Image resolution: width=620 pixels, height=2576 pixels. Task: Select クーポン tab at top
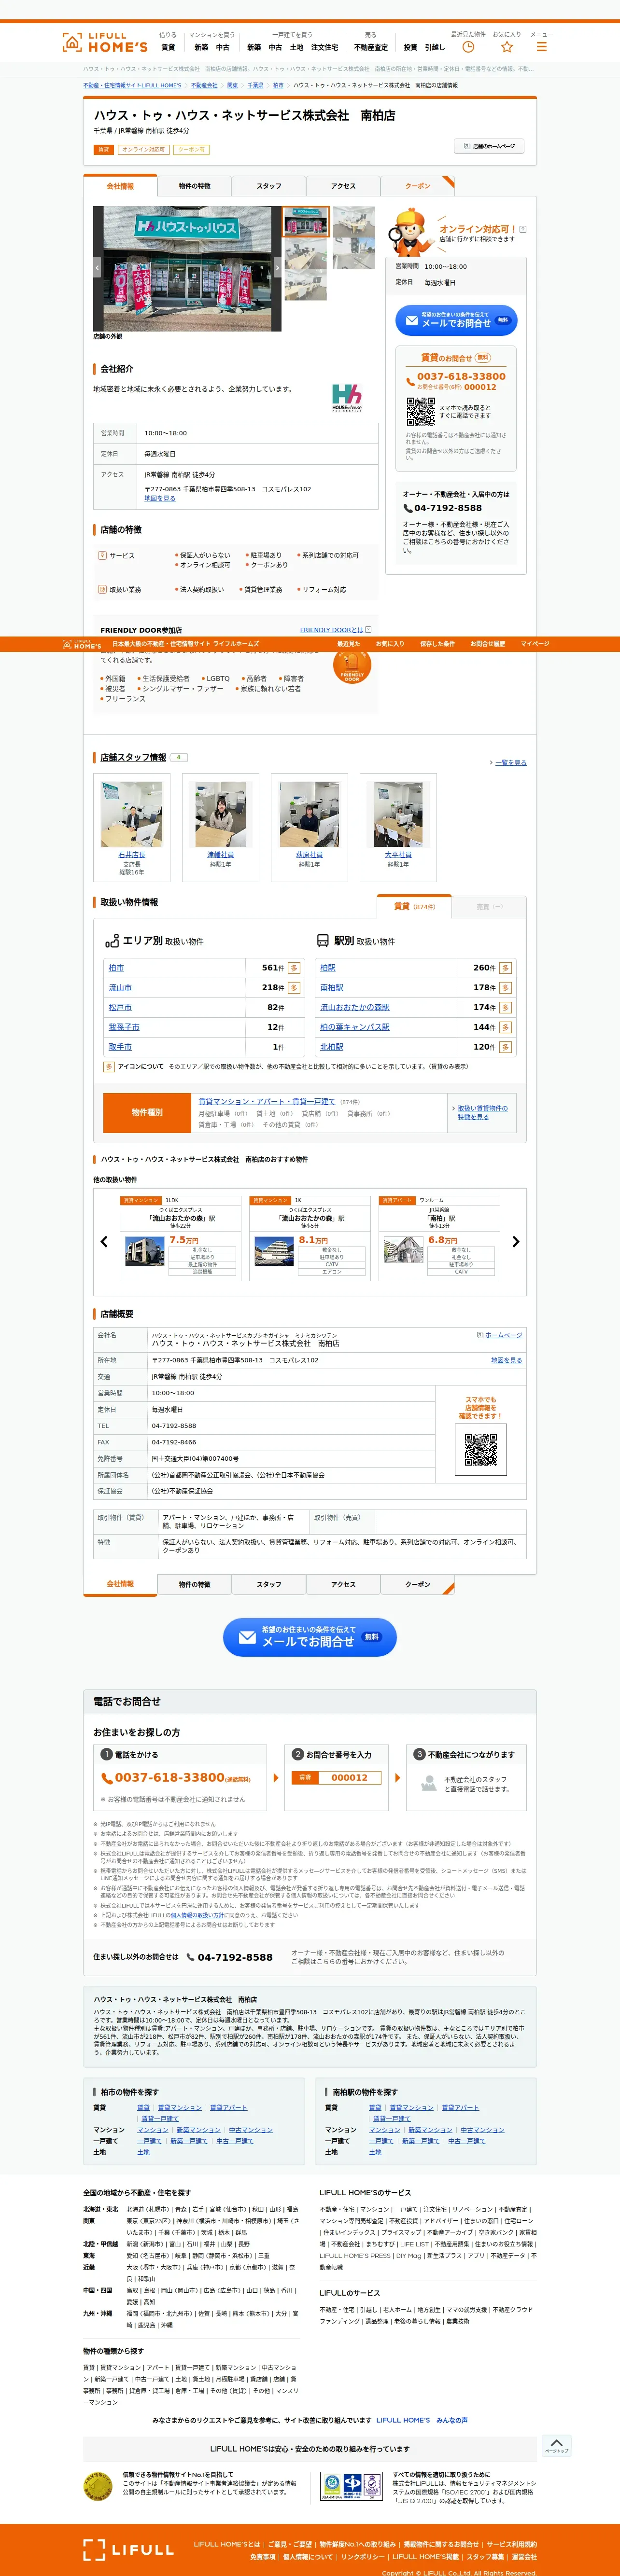[418, 186]
